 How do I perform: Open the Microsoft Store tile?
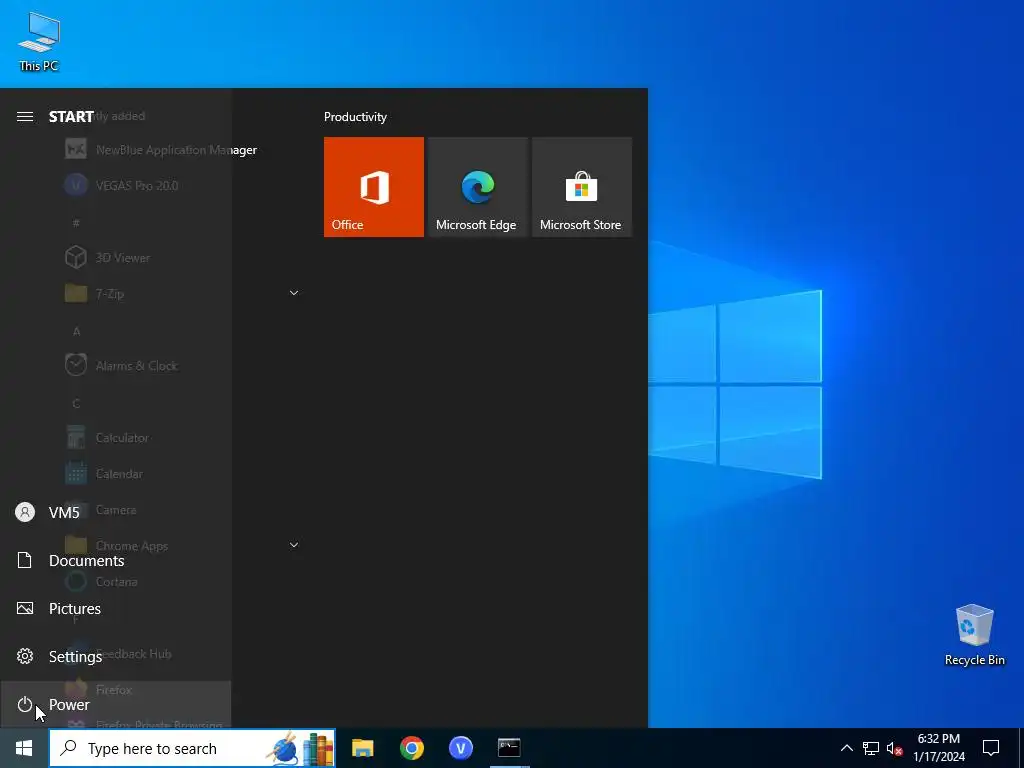click(x=582, y=187)
